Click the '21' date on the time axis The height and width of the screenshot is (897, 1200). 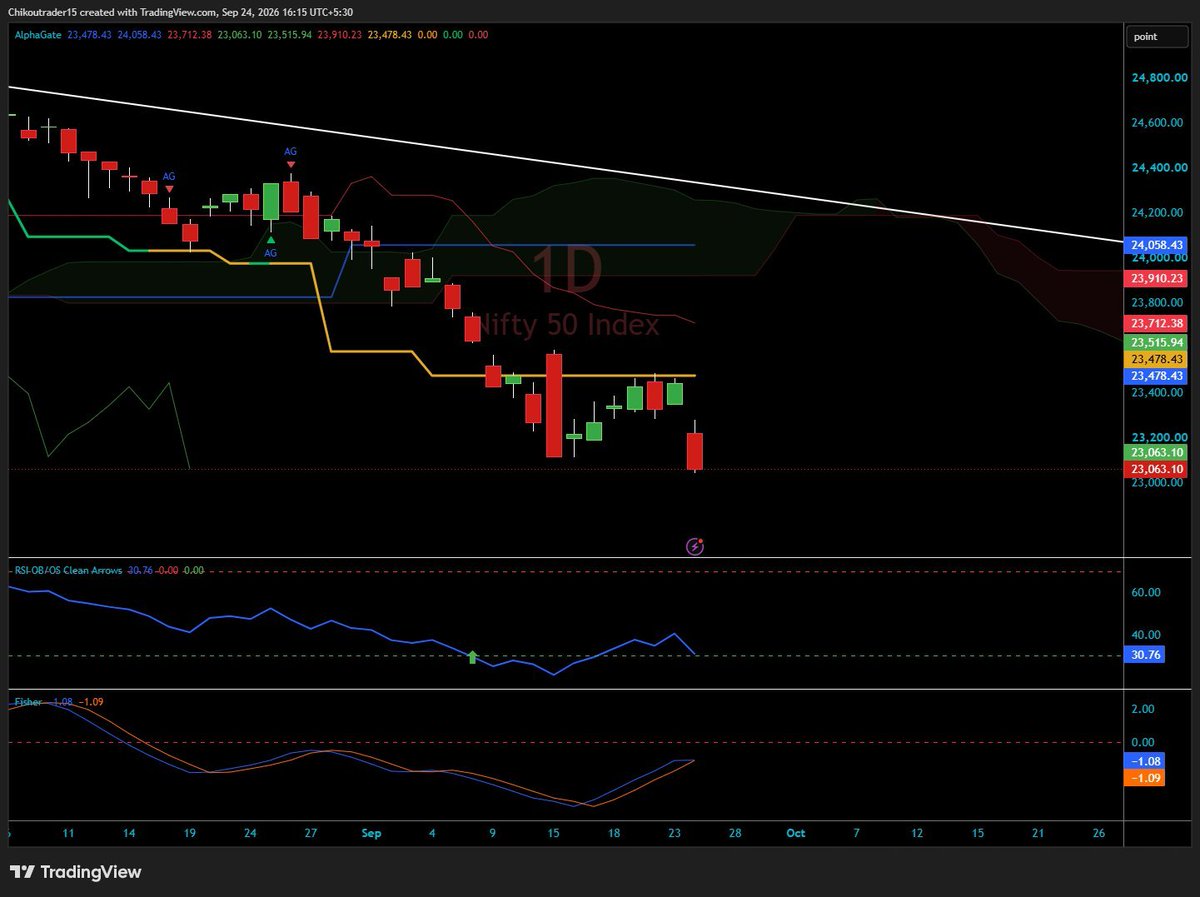1038,833
